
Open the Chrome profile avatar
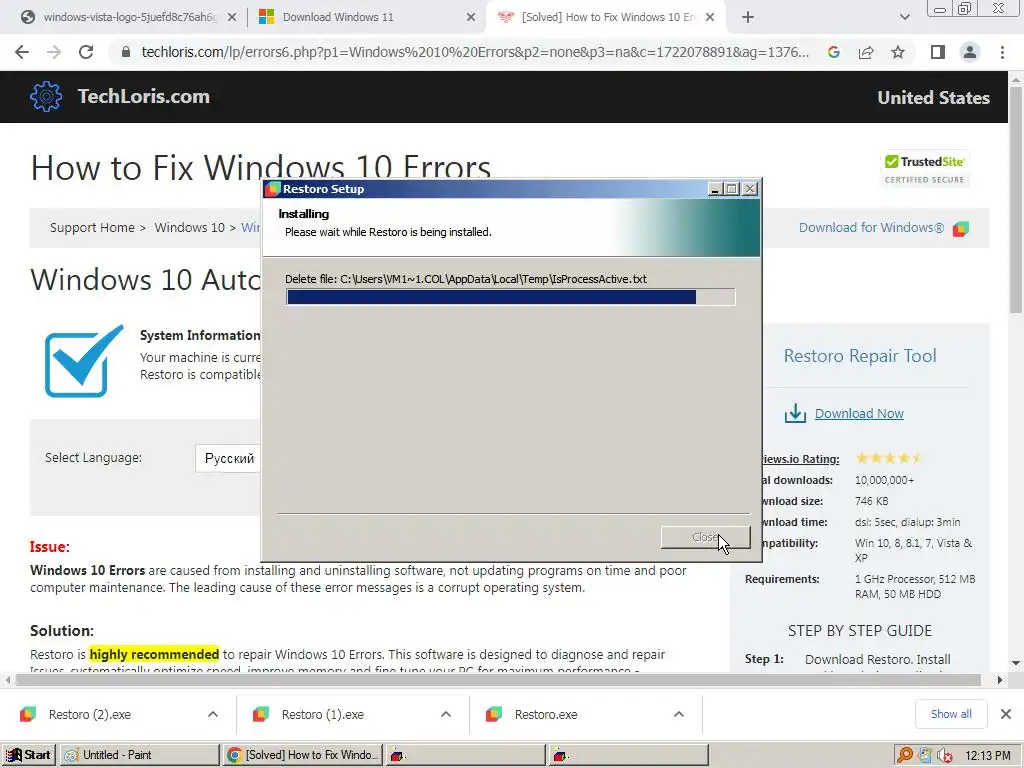970,52
